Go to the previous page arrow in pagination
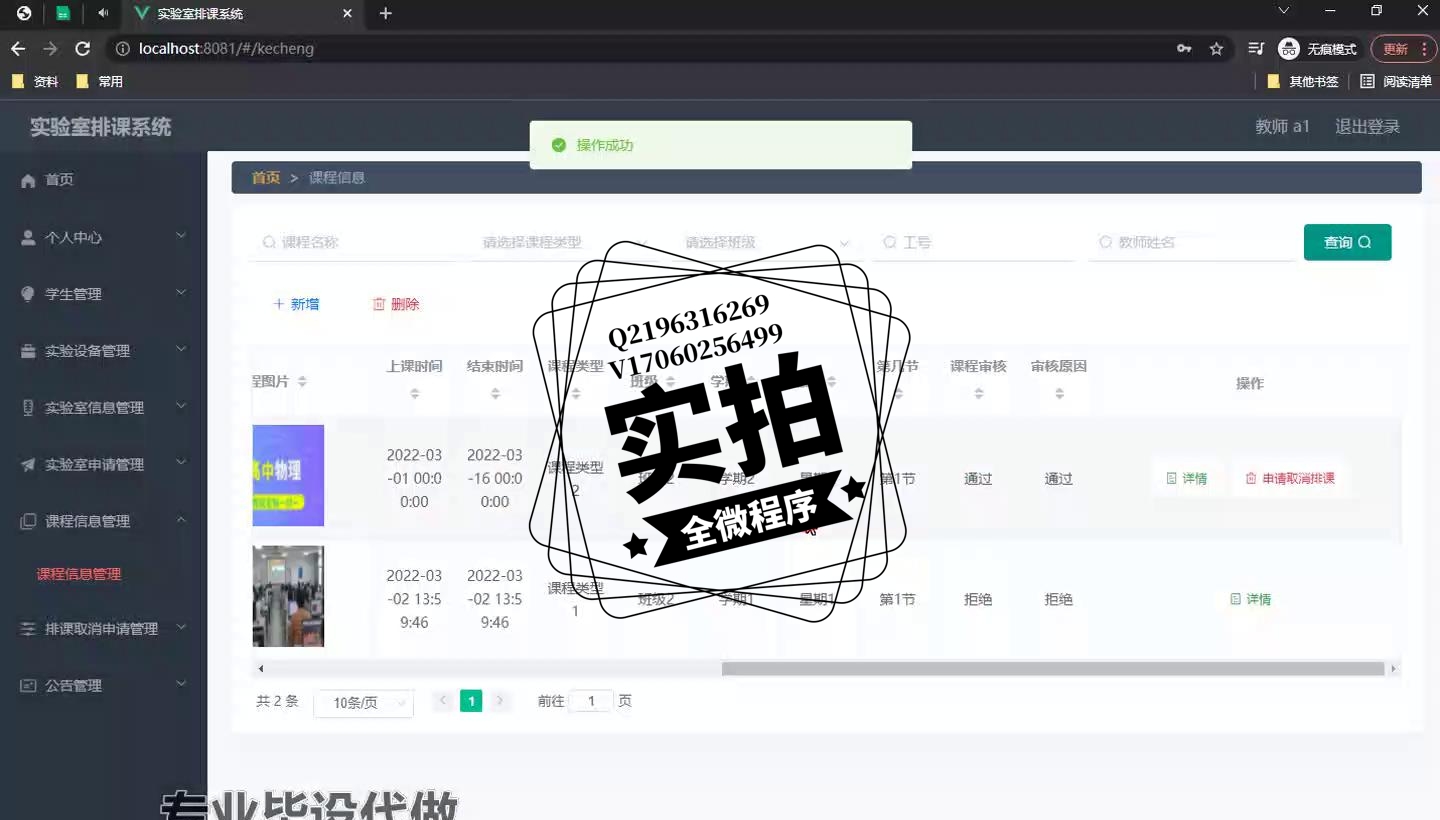 (443, 701)
